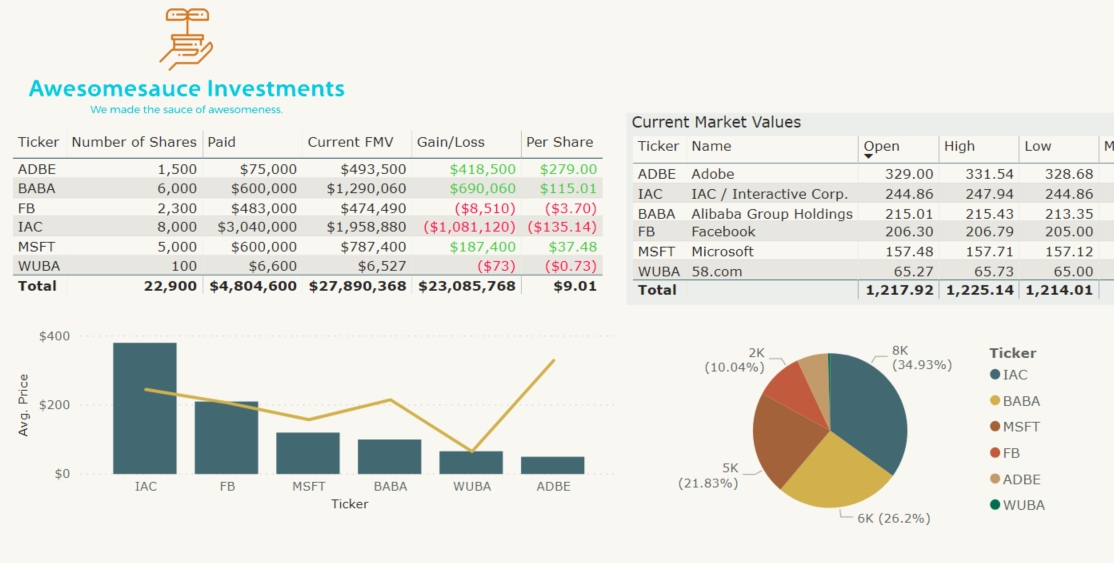This screenshot has width=1114, height=563.
Task: Select IAC legend color dot
Action: tap(995, 375)
